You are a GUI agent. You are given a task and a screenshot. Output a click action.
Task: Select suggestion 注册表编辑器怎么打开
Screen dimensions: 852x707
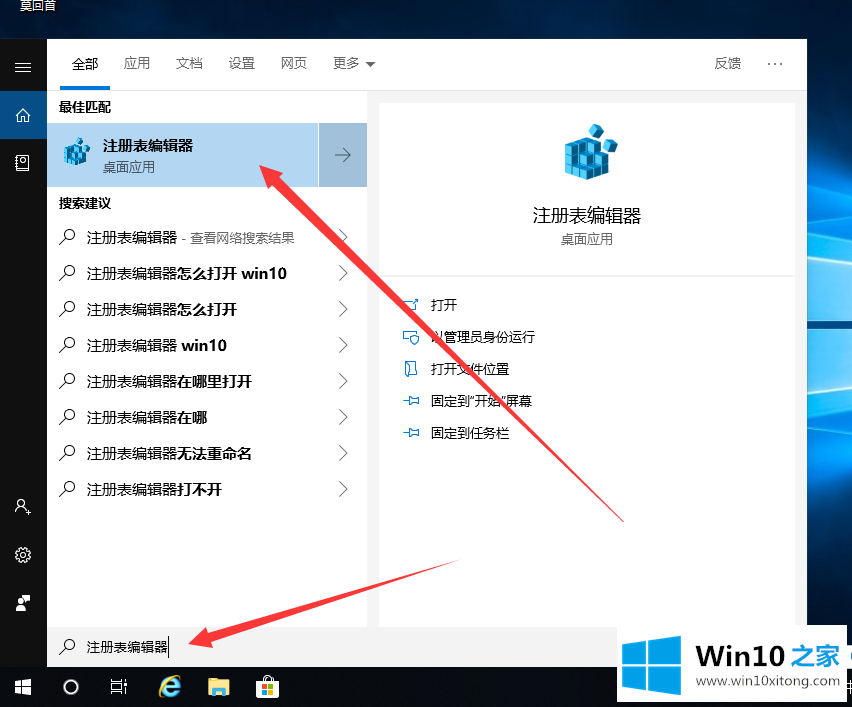[161, 309]
